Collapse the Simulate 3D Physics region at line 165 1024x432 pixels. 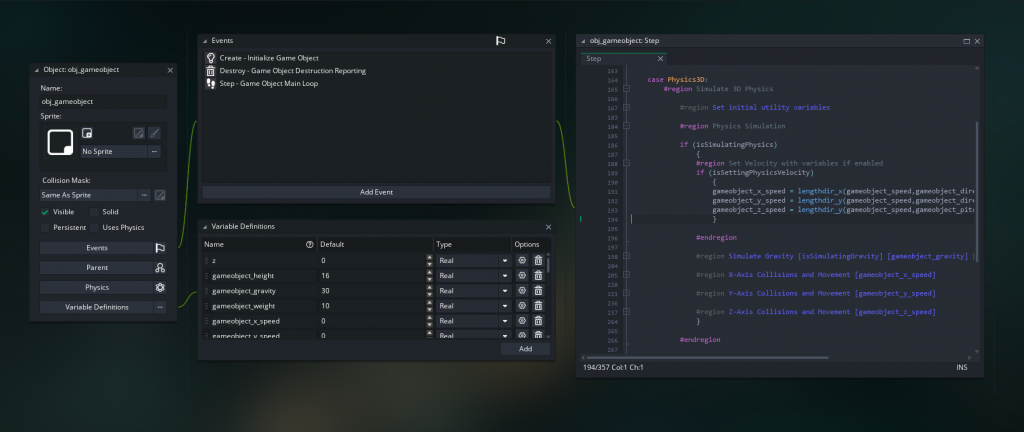point(626,89)
